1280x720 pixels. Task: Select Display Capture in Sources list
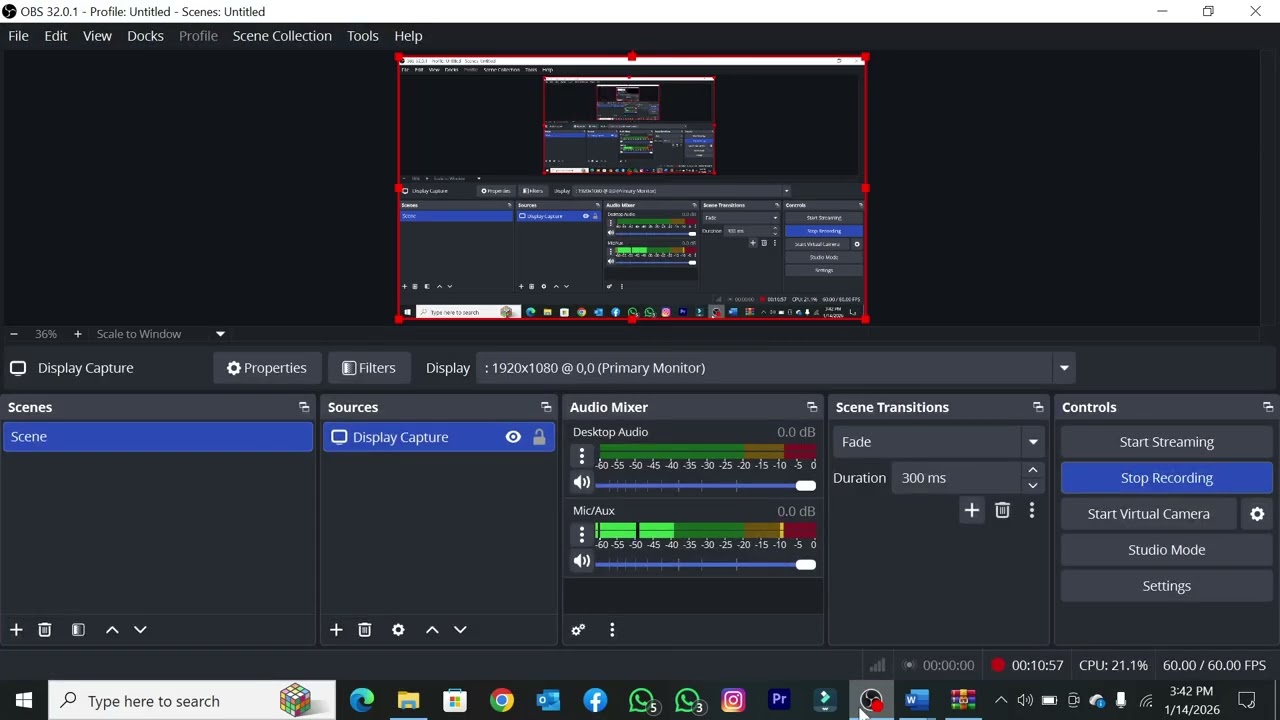(438, 437)
